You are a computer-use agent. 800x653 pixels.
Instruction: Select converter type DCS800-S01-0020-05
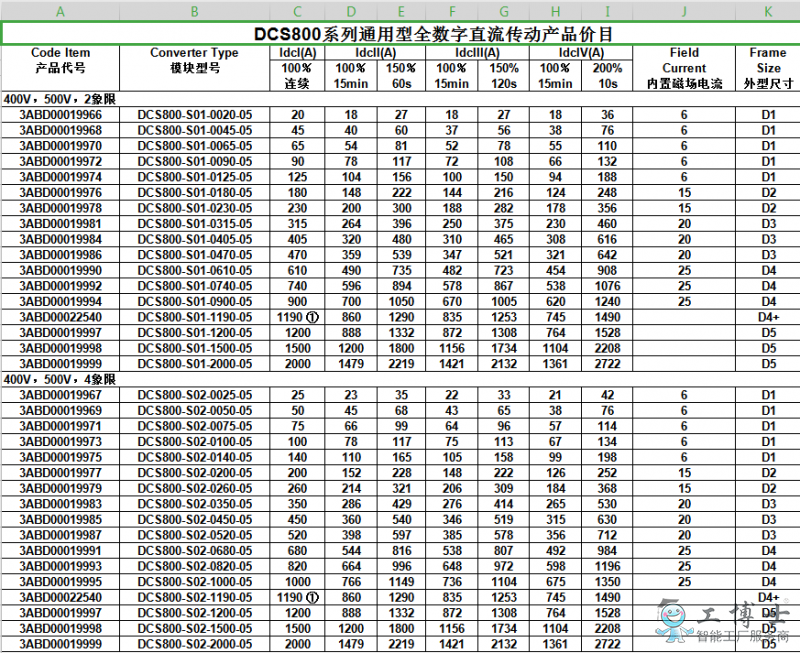tap(194, 115)
